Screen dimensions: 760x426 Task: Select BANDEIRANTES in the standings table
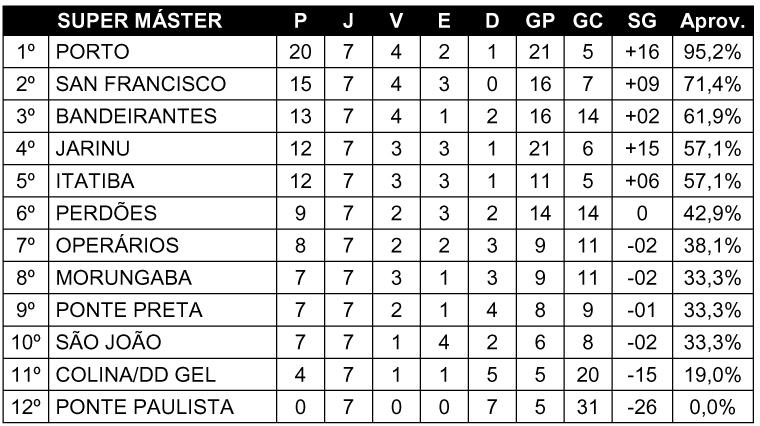(136, 116)
